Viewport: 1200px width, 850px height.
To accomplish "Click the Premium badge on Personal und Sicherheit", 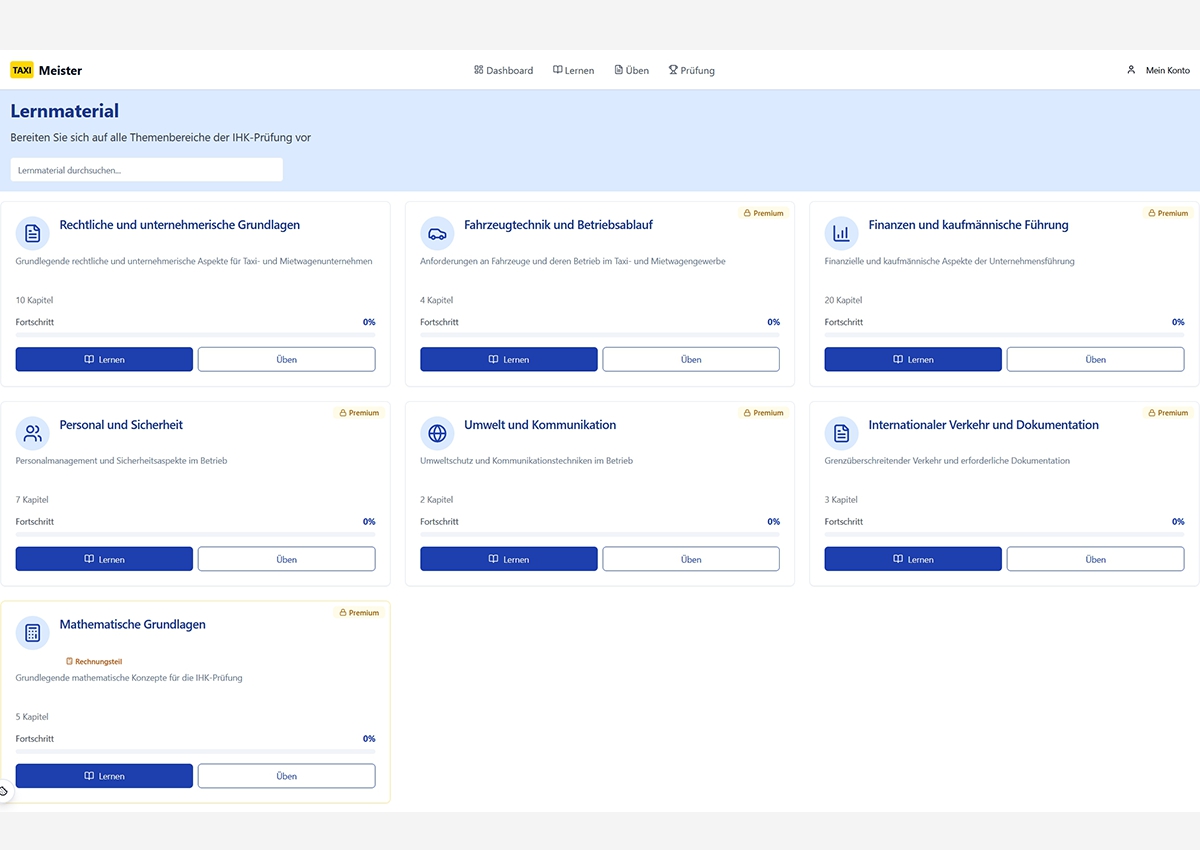I will coord(359,413).
